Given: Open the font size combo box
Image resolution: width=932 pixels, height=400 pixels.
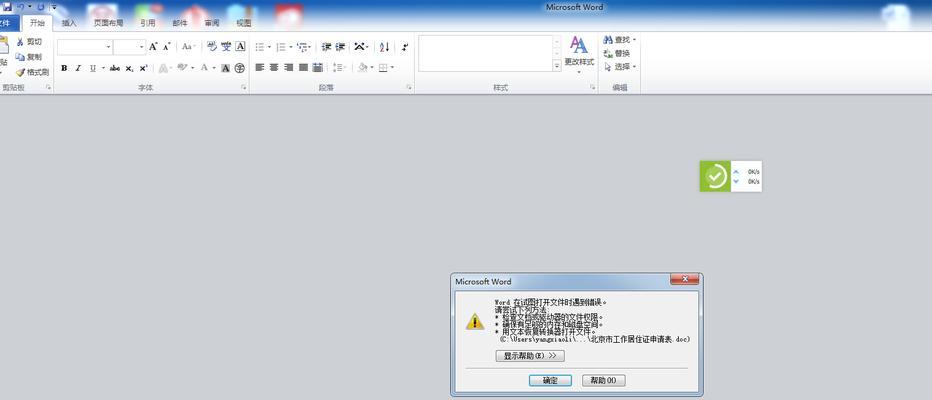Looking at the screenshot, I should [130, 46].
